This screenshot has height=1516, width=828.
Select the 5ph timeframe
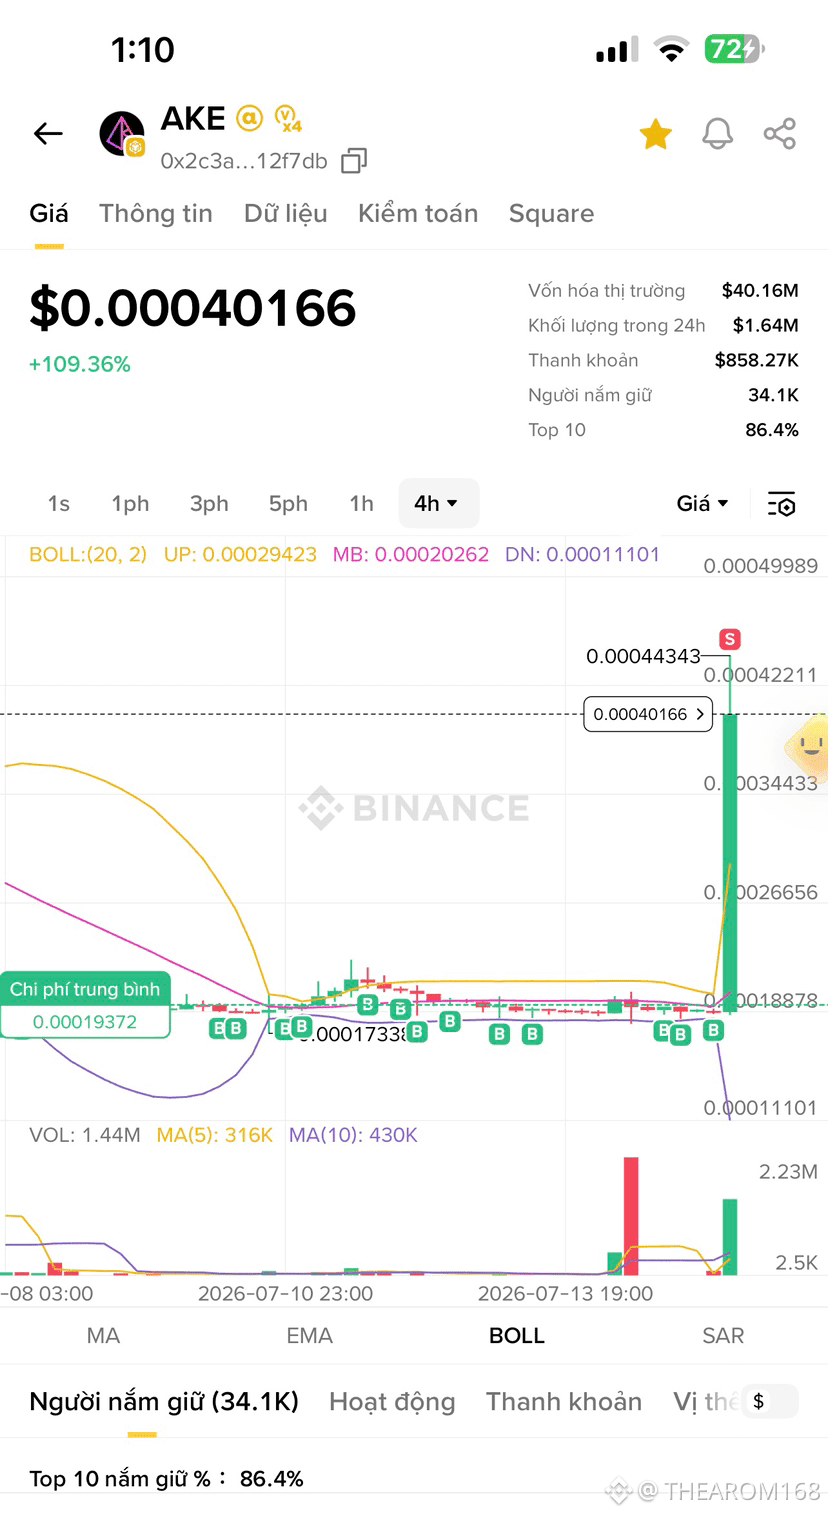coord(288,504)
